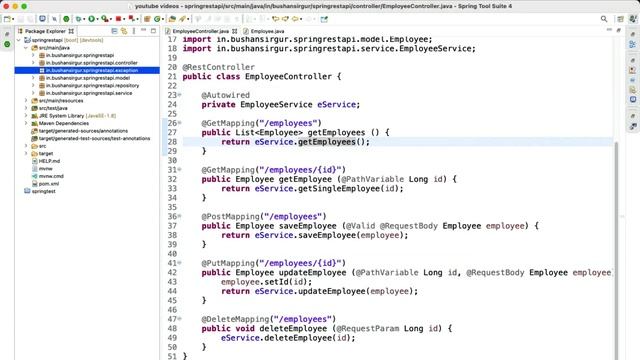
Task: Select the springtest project
Action: (43, 191)
